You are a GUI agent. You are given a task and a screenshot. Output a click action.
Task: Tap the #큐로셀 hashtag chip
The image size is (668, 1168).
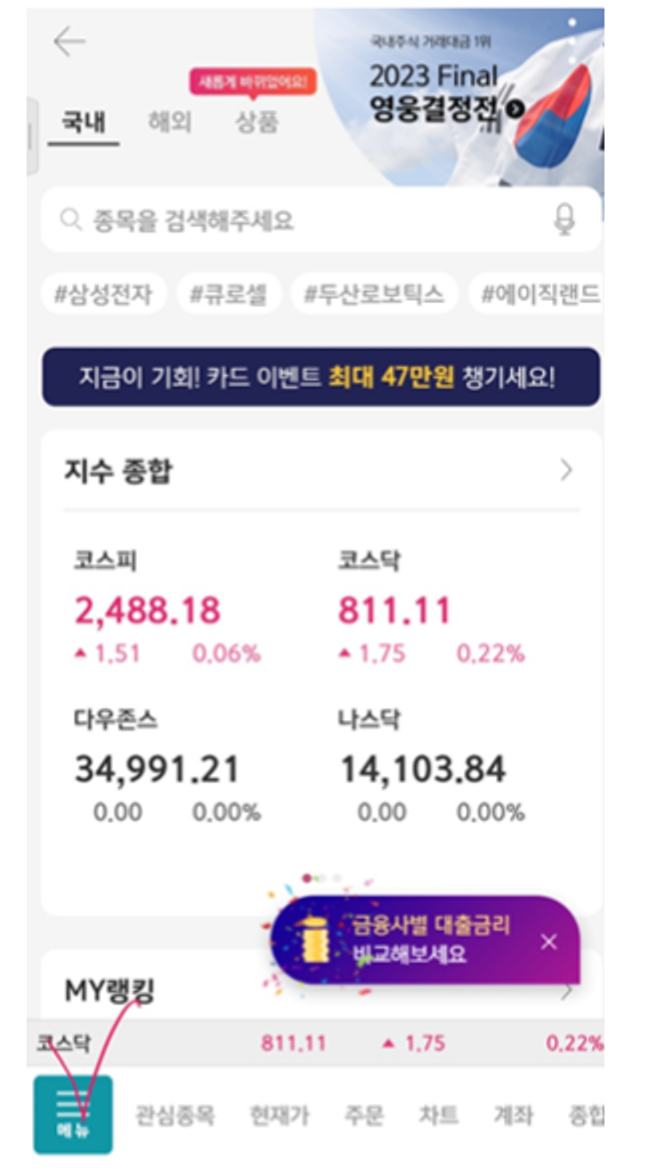(229, 293)
